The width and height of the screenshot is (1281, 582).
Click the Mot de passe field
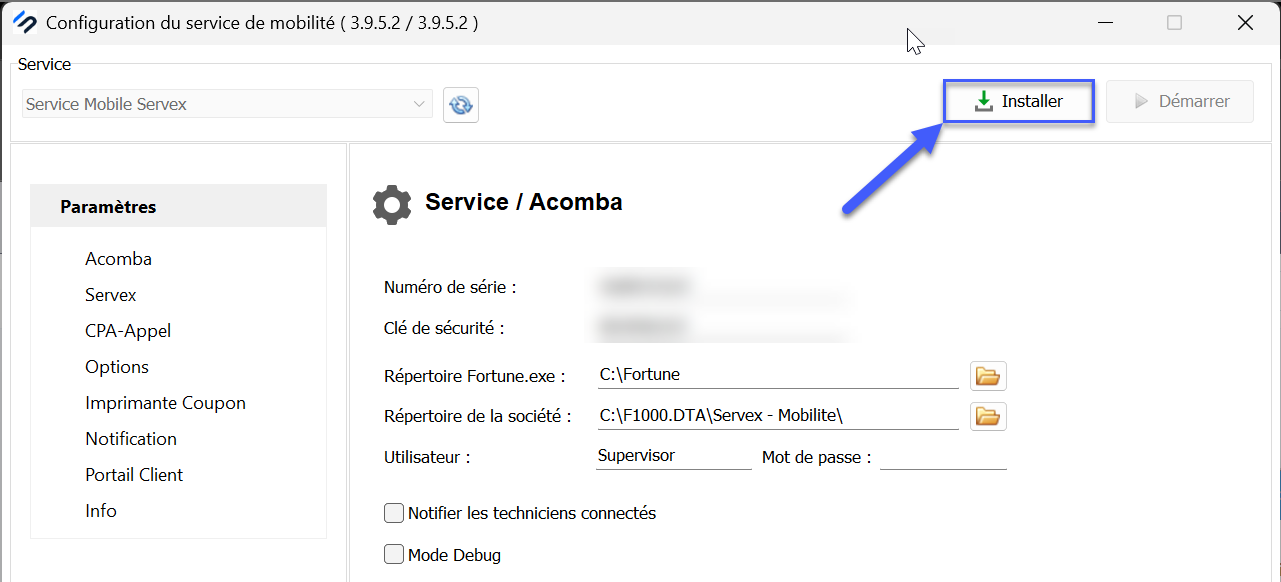pyautogui.click(x=943, y=456)
